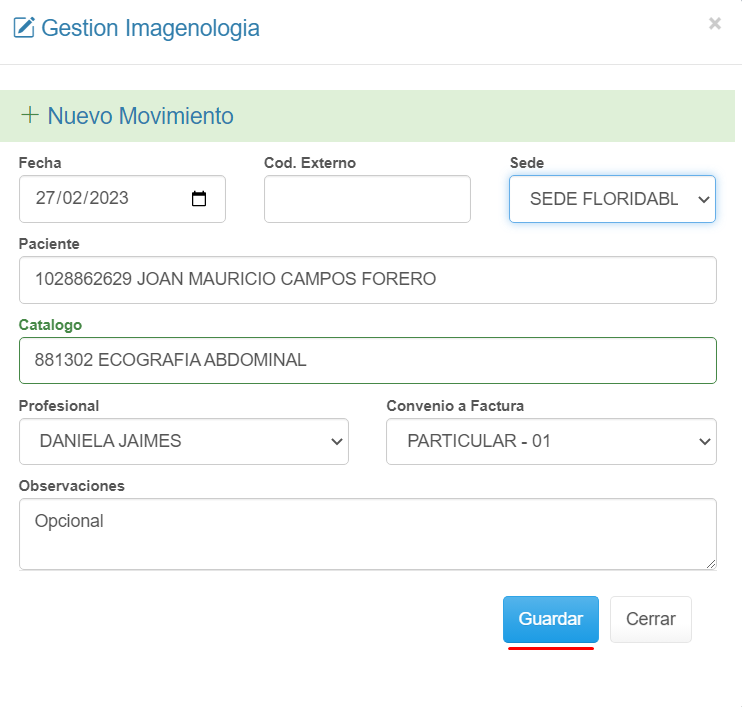Focus the Cod. Externo input field
Viewport: 742px width, 707px height.
tap(367, 199)
